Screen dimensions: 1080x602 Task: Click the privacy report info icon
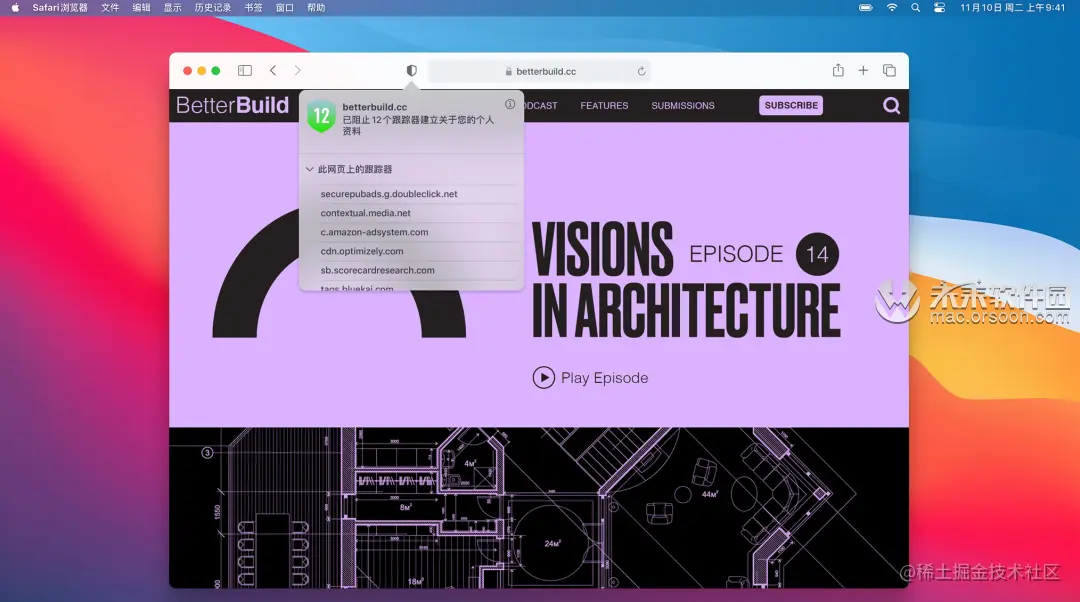tap(510, 104)
